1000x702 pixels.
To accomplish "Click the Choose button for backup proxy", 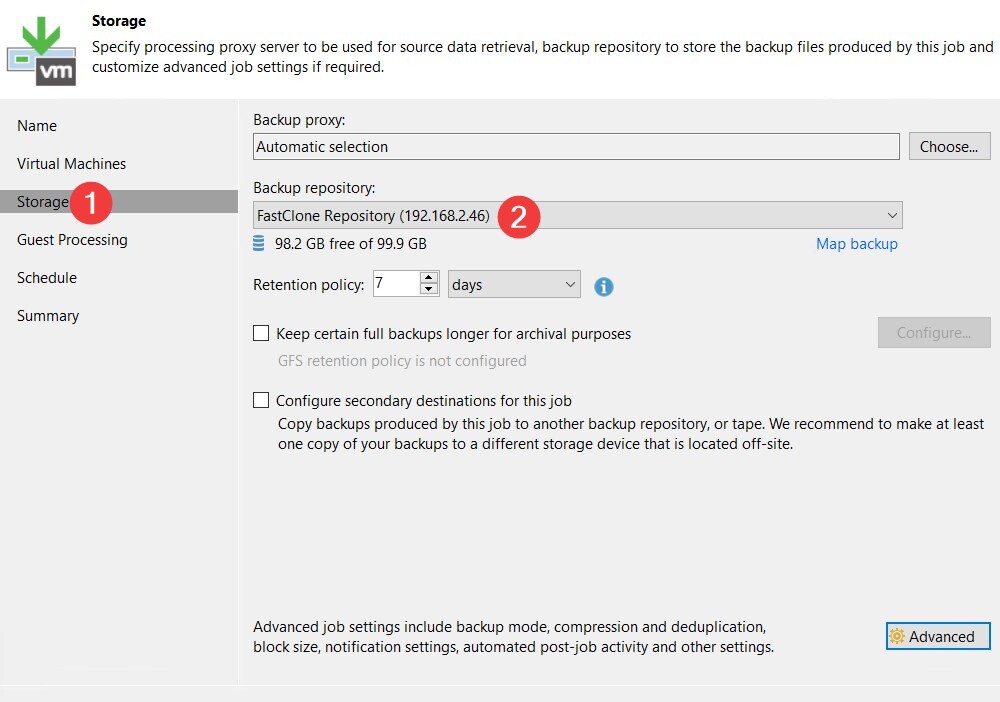I will [948, 146].
